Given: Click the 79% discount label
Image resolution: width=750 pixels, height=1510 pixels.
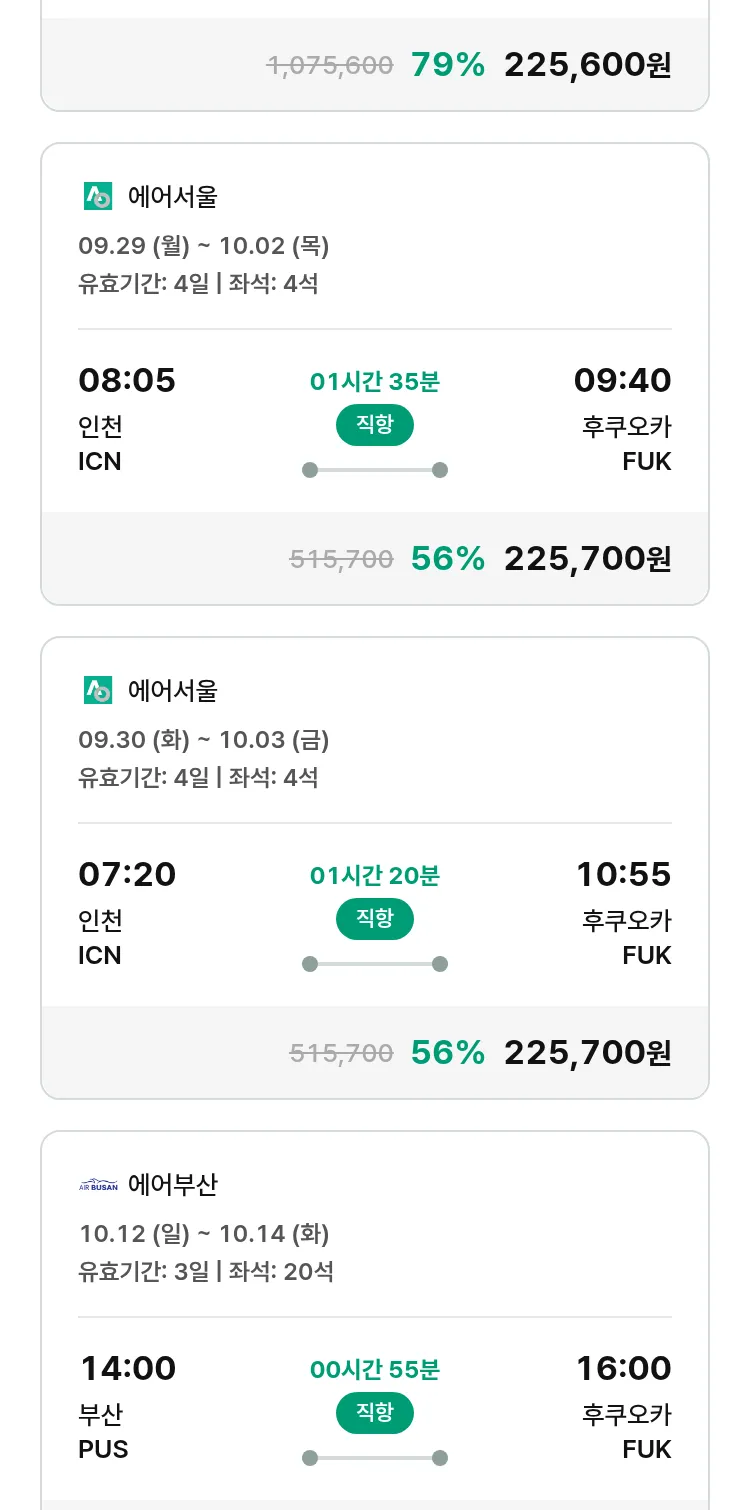Looking at the screenshot, I should [447, 65].
